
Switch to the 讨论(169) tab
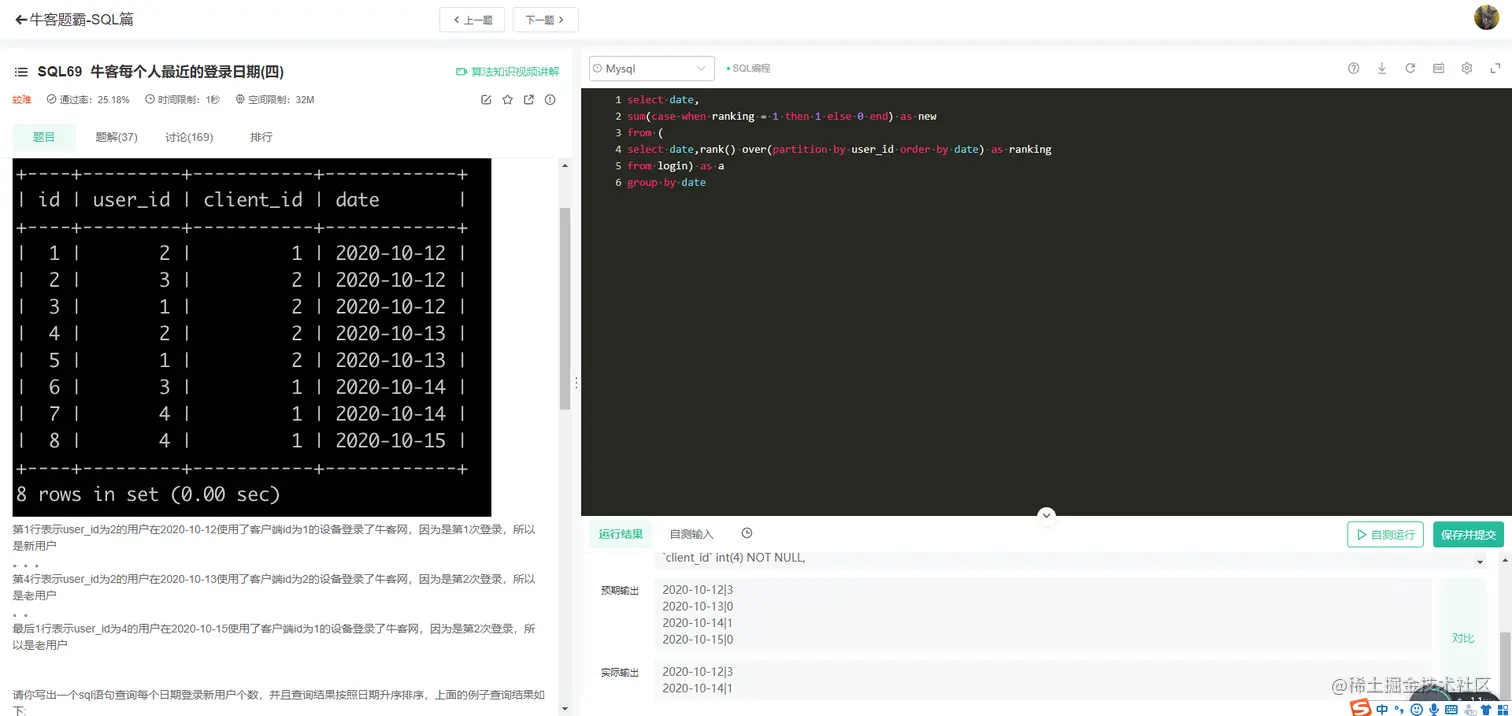[x=188, y=137]
